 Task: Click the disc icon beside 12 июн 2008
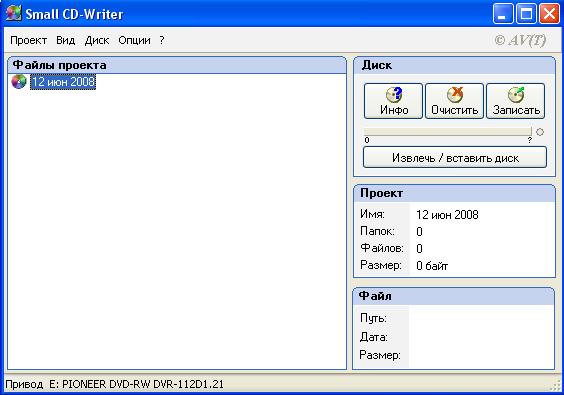(19, 82)
